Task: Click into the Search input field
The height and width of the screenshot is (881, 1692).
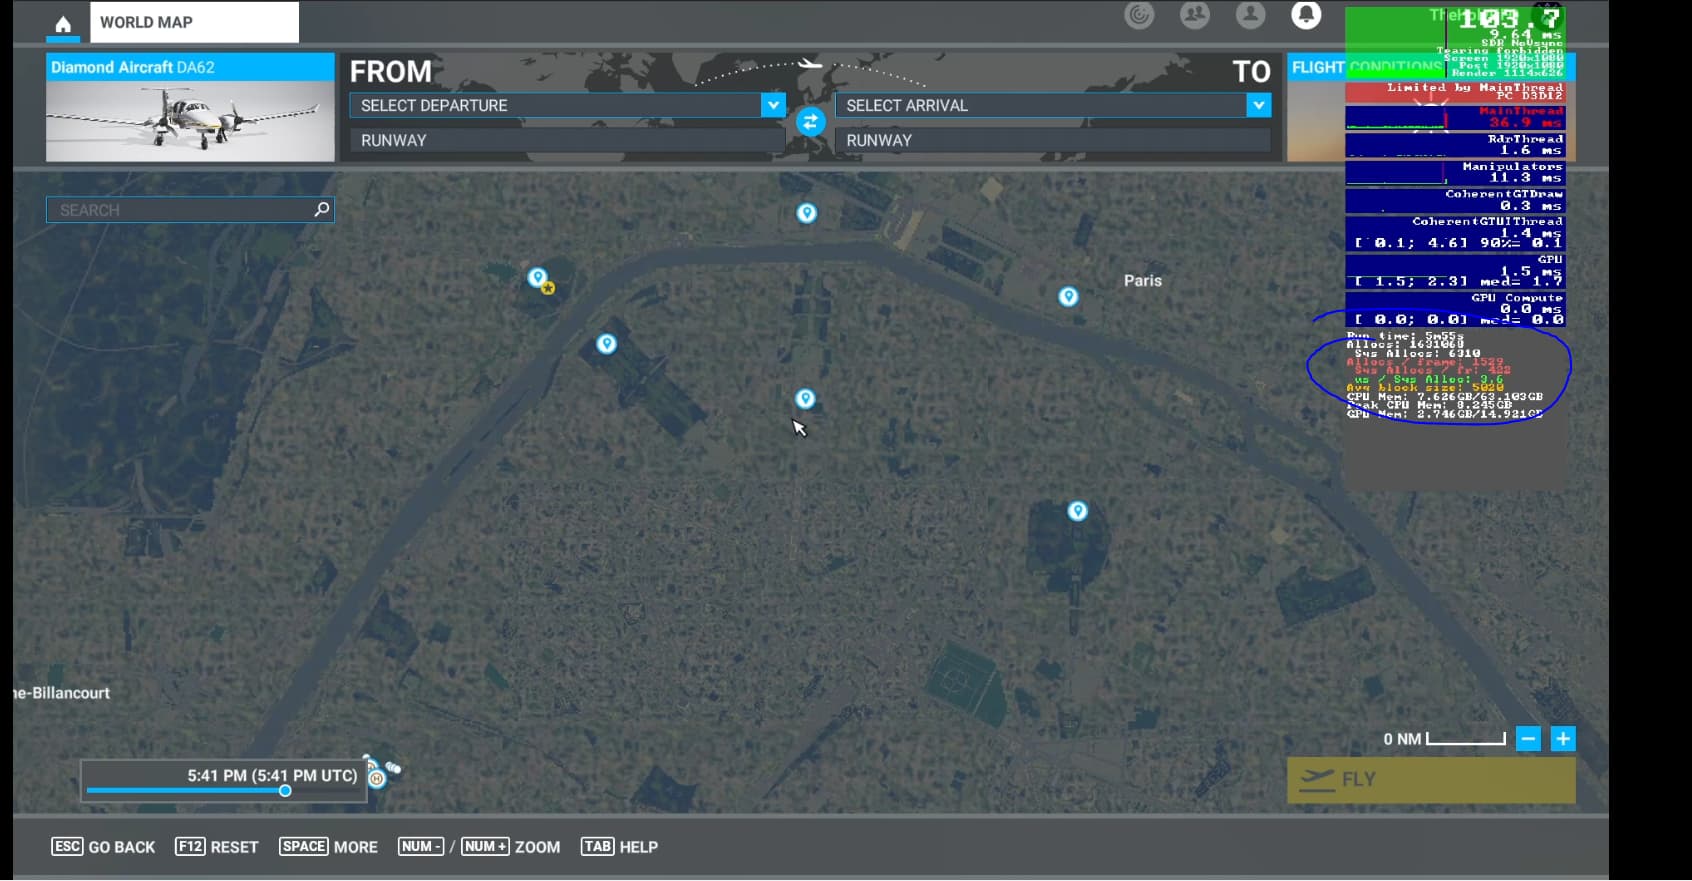Action: tap(180, 210)
